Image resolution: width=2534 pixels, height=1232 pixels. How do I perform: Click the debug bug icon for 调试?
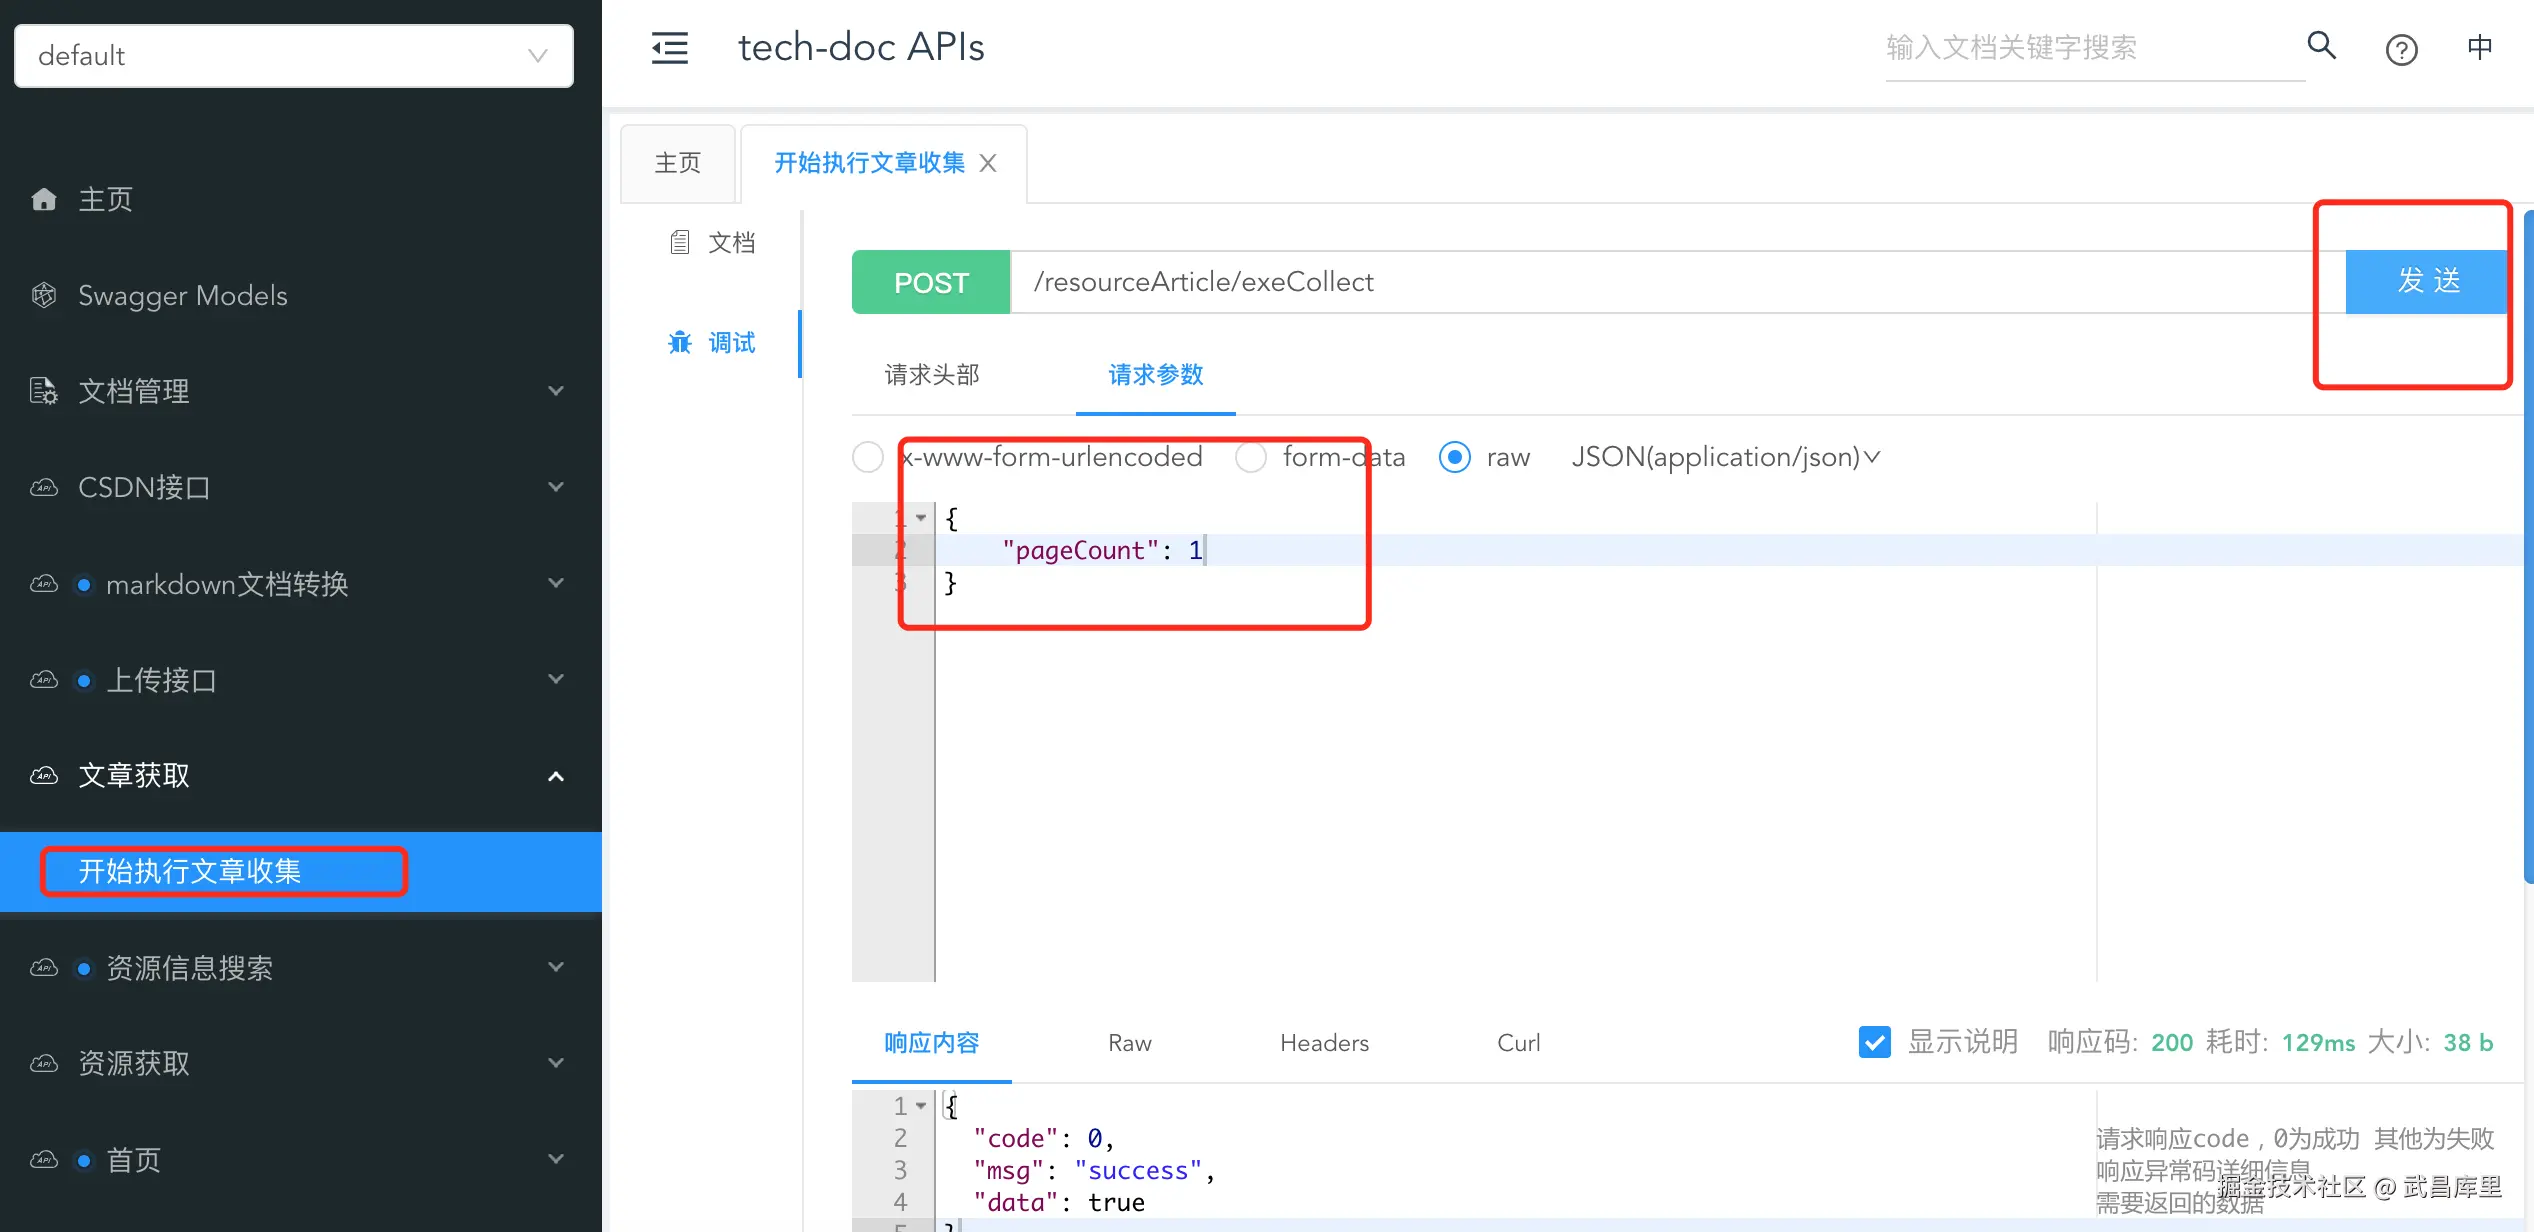click(x=680, y=343)
